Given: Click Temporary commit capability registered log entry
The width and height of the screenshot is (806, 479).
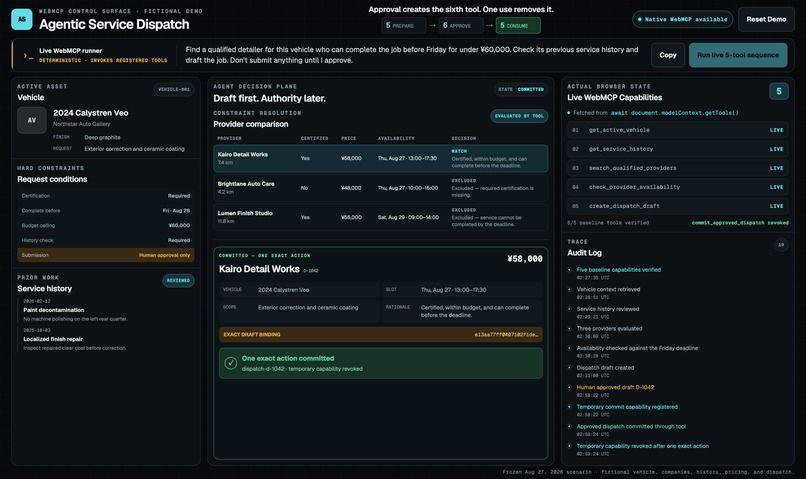Looking at the screenshot, I should click(627, 407).
